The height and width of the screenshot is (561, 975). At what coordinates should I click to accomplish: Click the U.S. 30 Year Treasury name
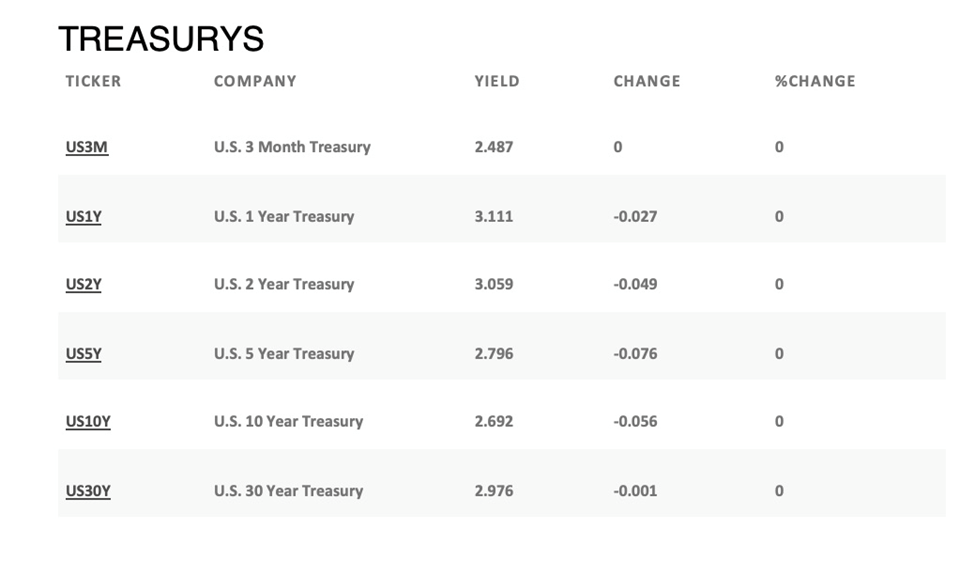point(288,490)
